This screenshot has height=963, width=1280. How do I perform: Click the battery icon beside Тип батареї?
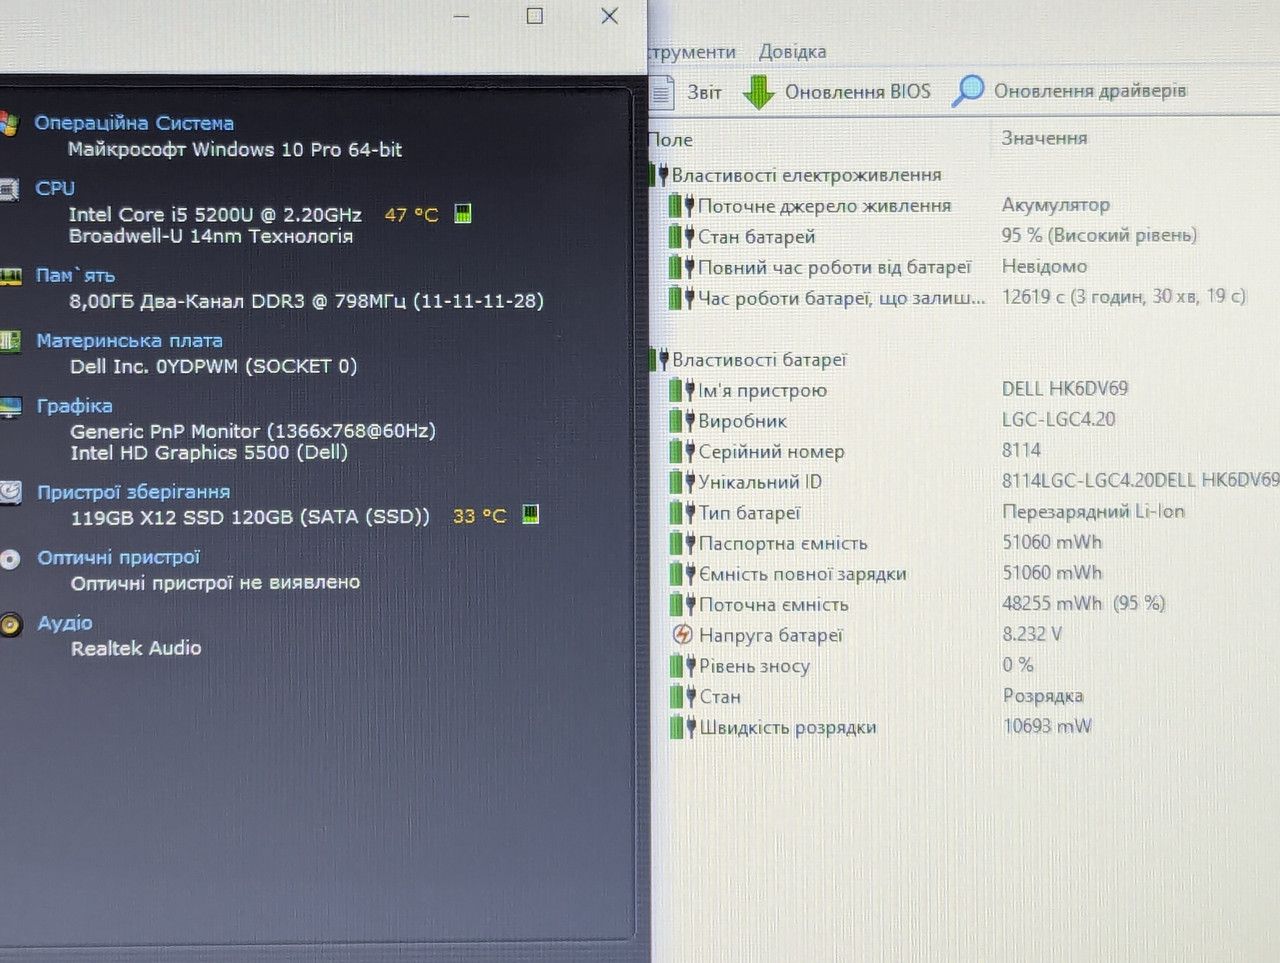click(x=683, y=513)
